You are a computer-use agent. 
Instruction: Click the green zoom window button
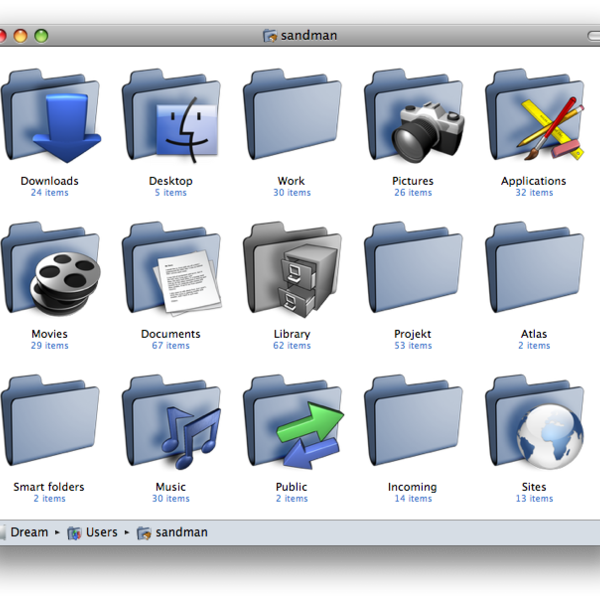click(x=41, y=36)
